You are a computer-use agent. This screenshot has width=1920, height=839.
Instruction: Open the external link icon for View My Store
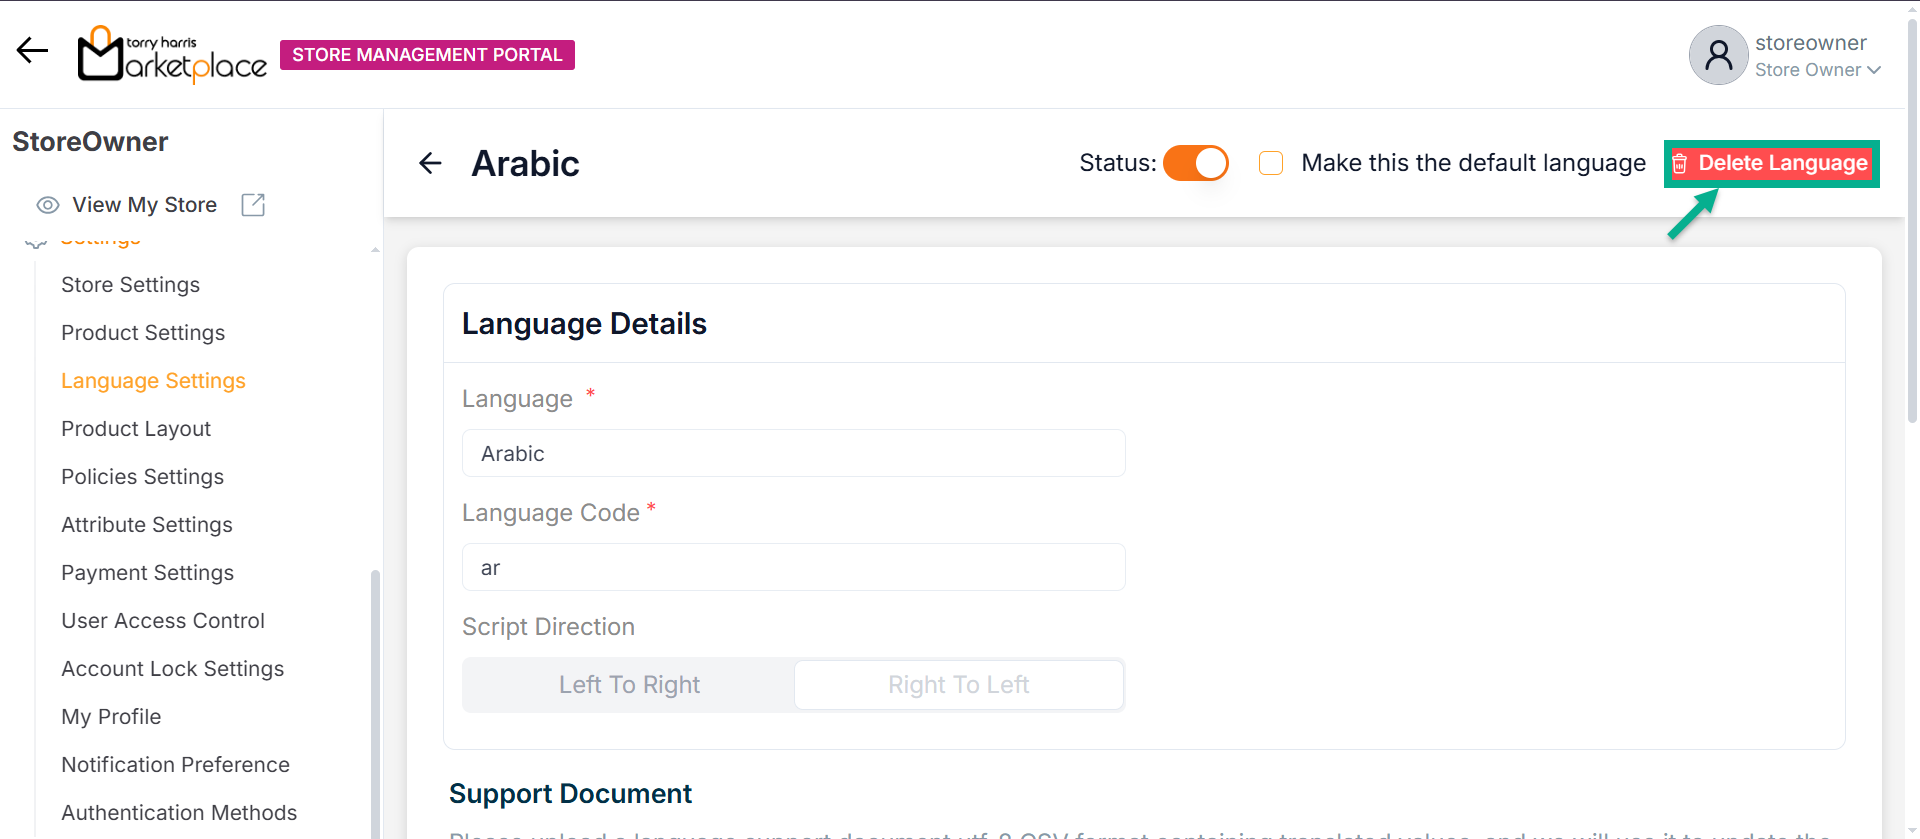(x=253, y=205)
